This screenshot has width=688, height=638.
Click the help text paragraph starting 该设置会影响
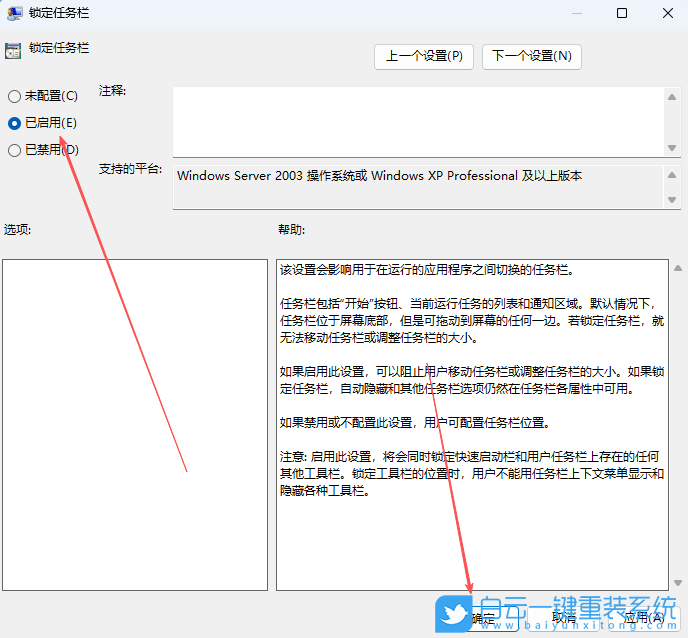(x=427, y=270)
